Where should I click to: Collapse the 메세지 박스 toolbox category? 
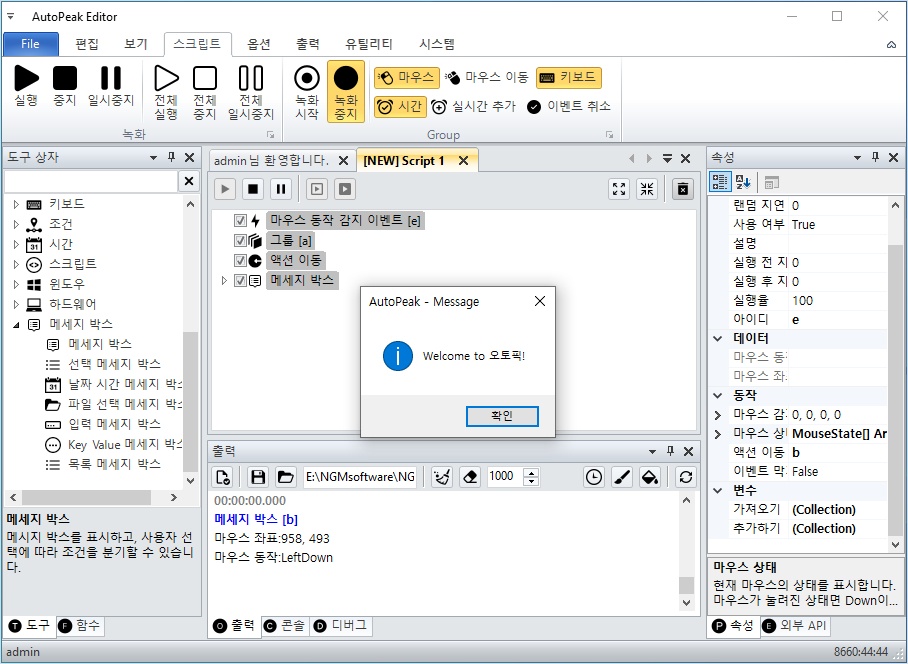click(16, 325)
